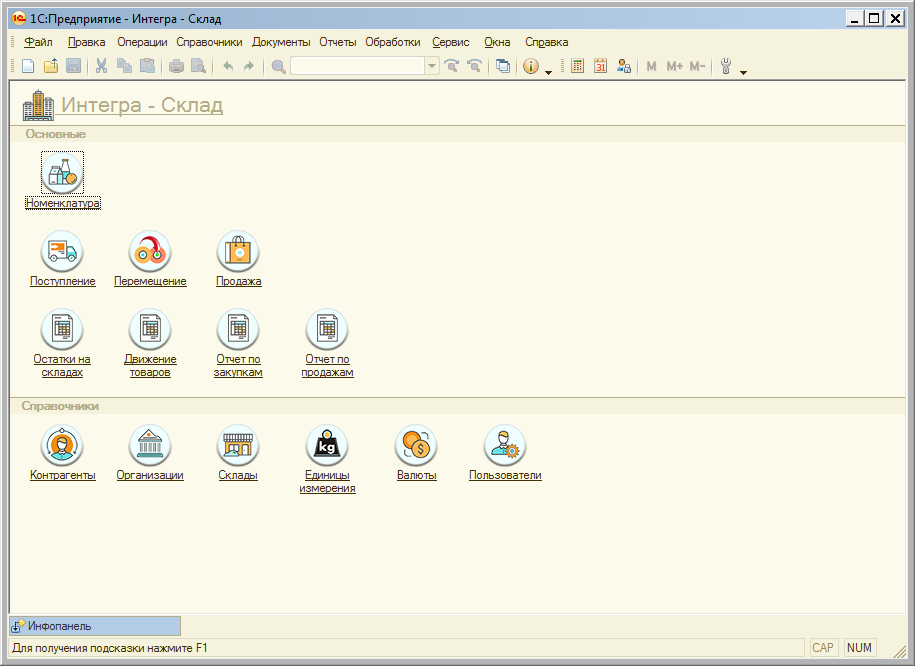Click the Интегра - Склад title link
Screen dimensions: 915x666
tap(142, 105)
